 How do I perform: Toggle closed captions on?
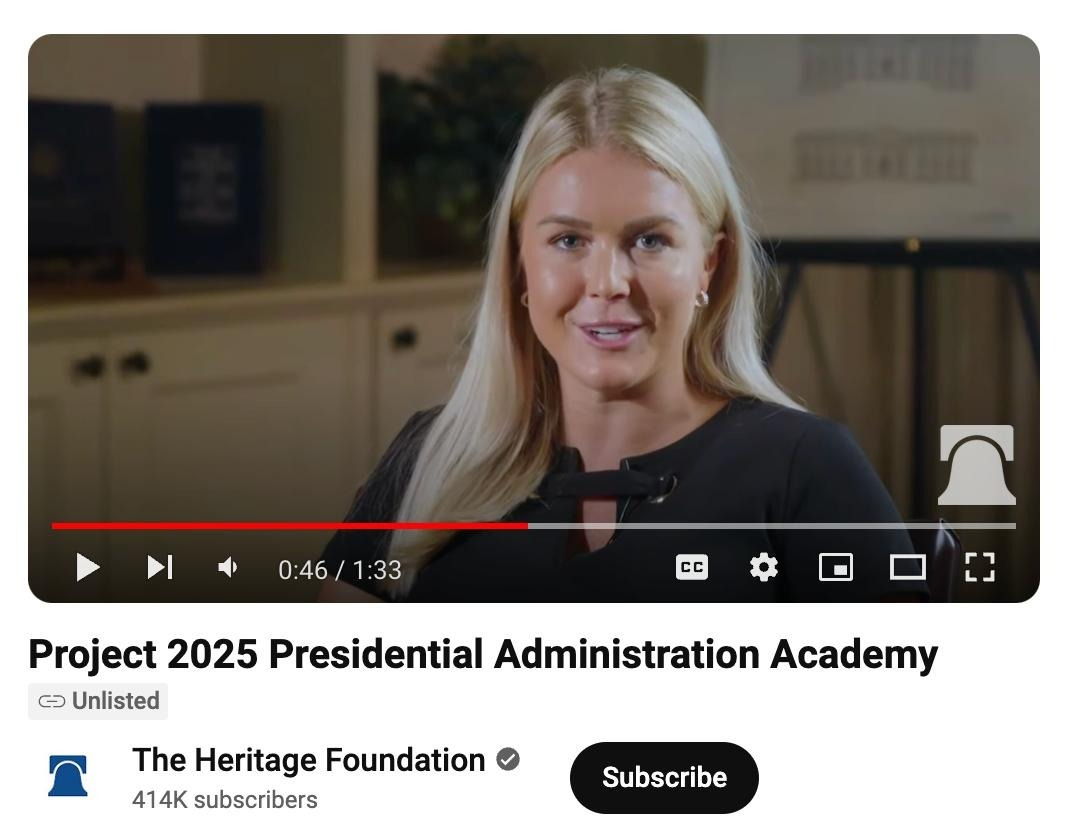(x=691, y=568)
